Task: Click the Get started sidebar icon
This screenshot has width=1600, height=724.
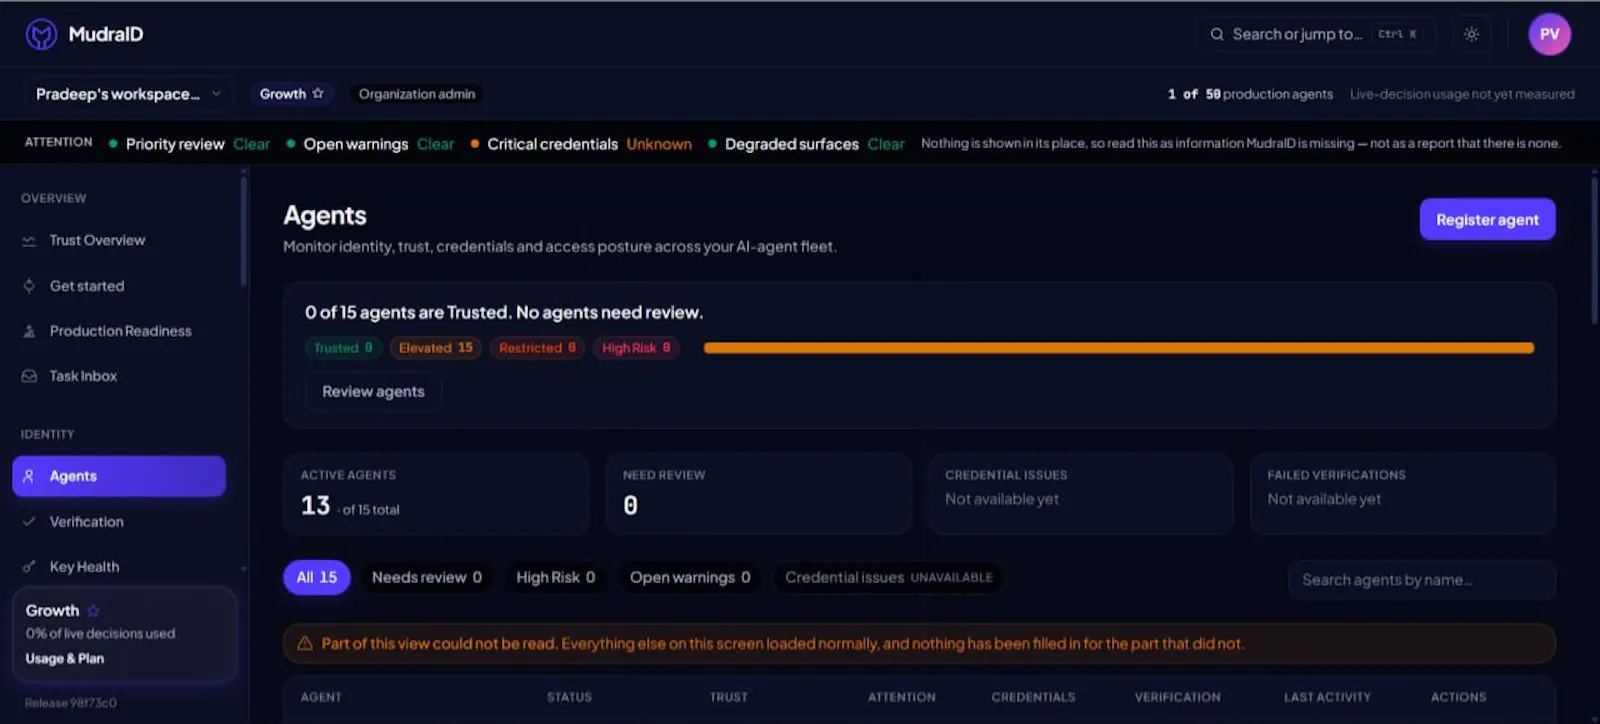Action: coord(29,286)
